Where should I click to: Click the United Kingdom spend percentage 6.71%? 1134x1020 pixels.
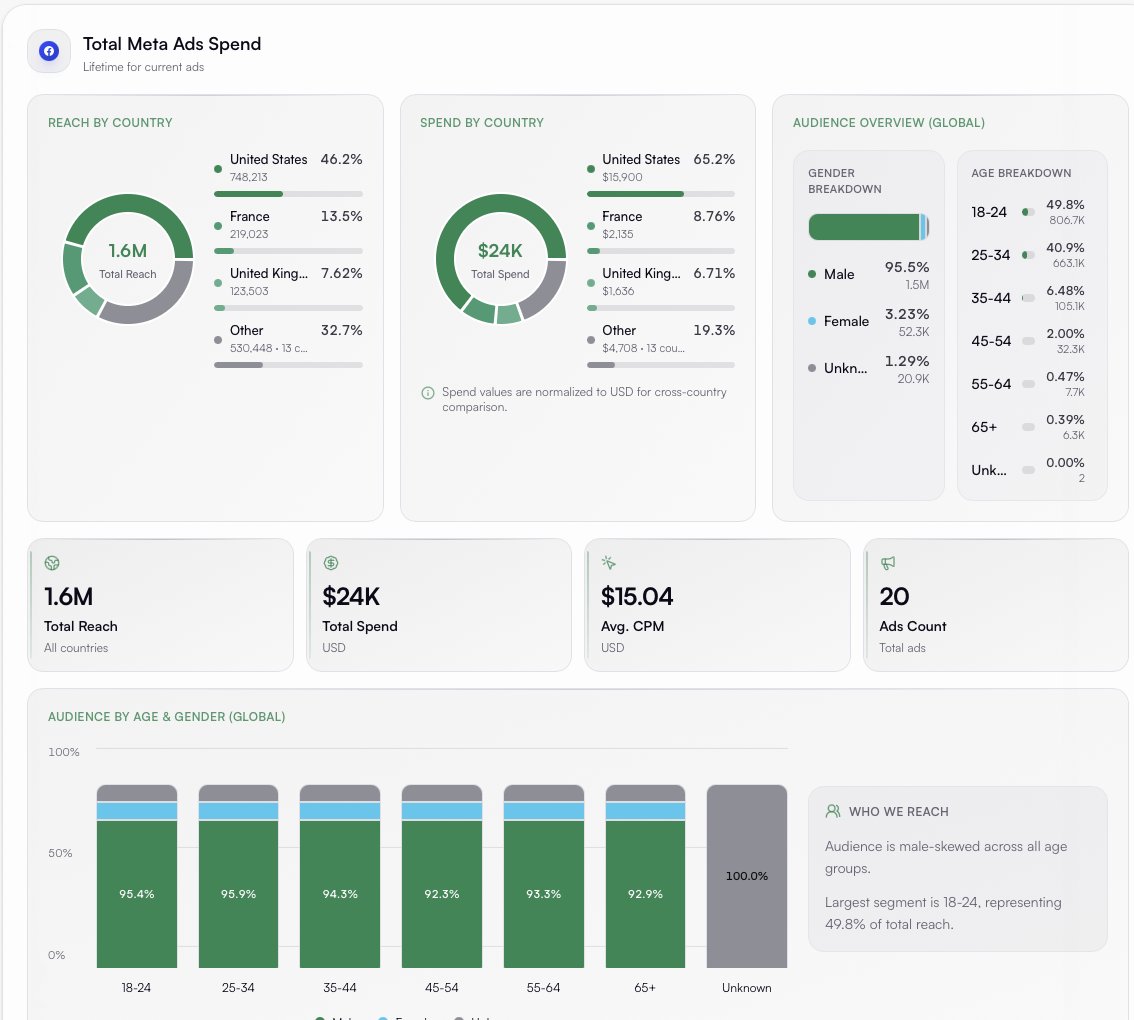[714, 273]
